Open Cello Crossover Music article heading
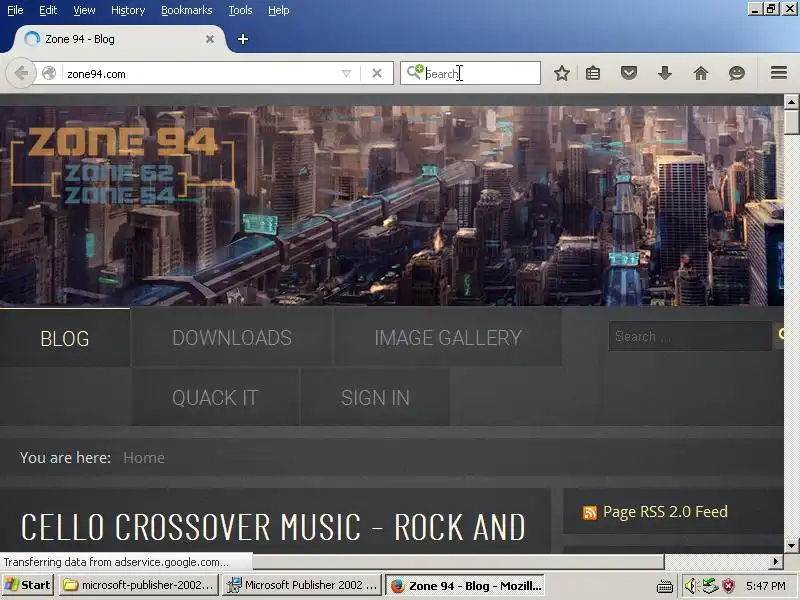 (273, 527)
